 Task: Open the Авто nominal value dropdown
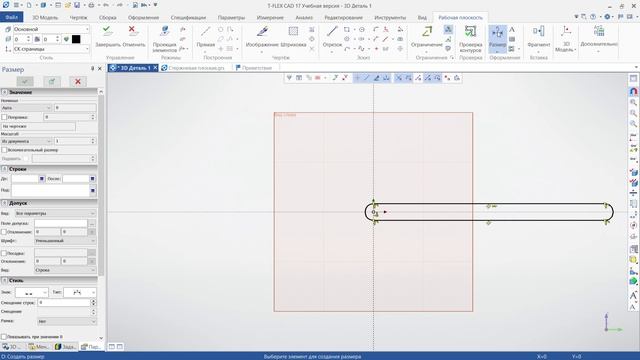pos(26,108)
